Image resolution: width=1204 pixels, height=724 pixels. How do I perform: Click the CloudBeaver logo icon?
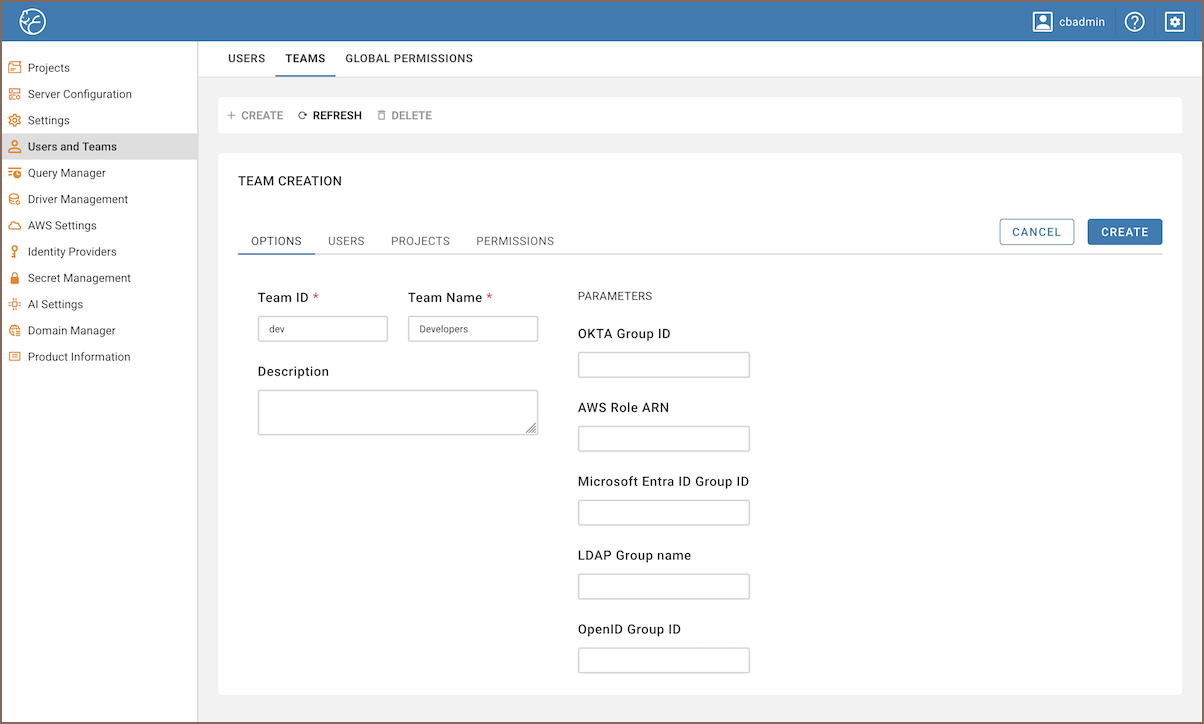click(33, 21)
